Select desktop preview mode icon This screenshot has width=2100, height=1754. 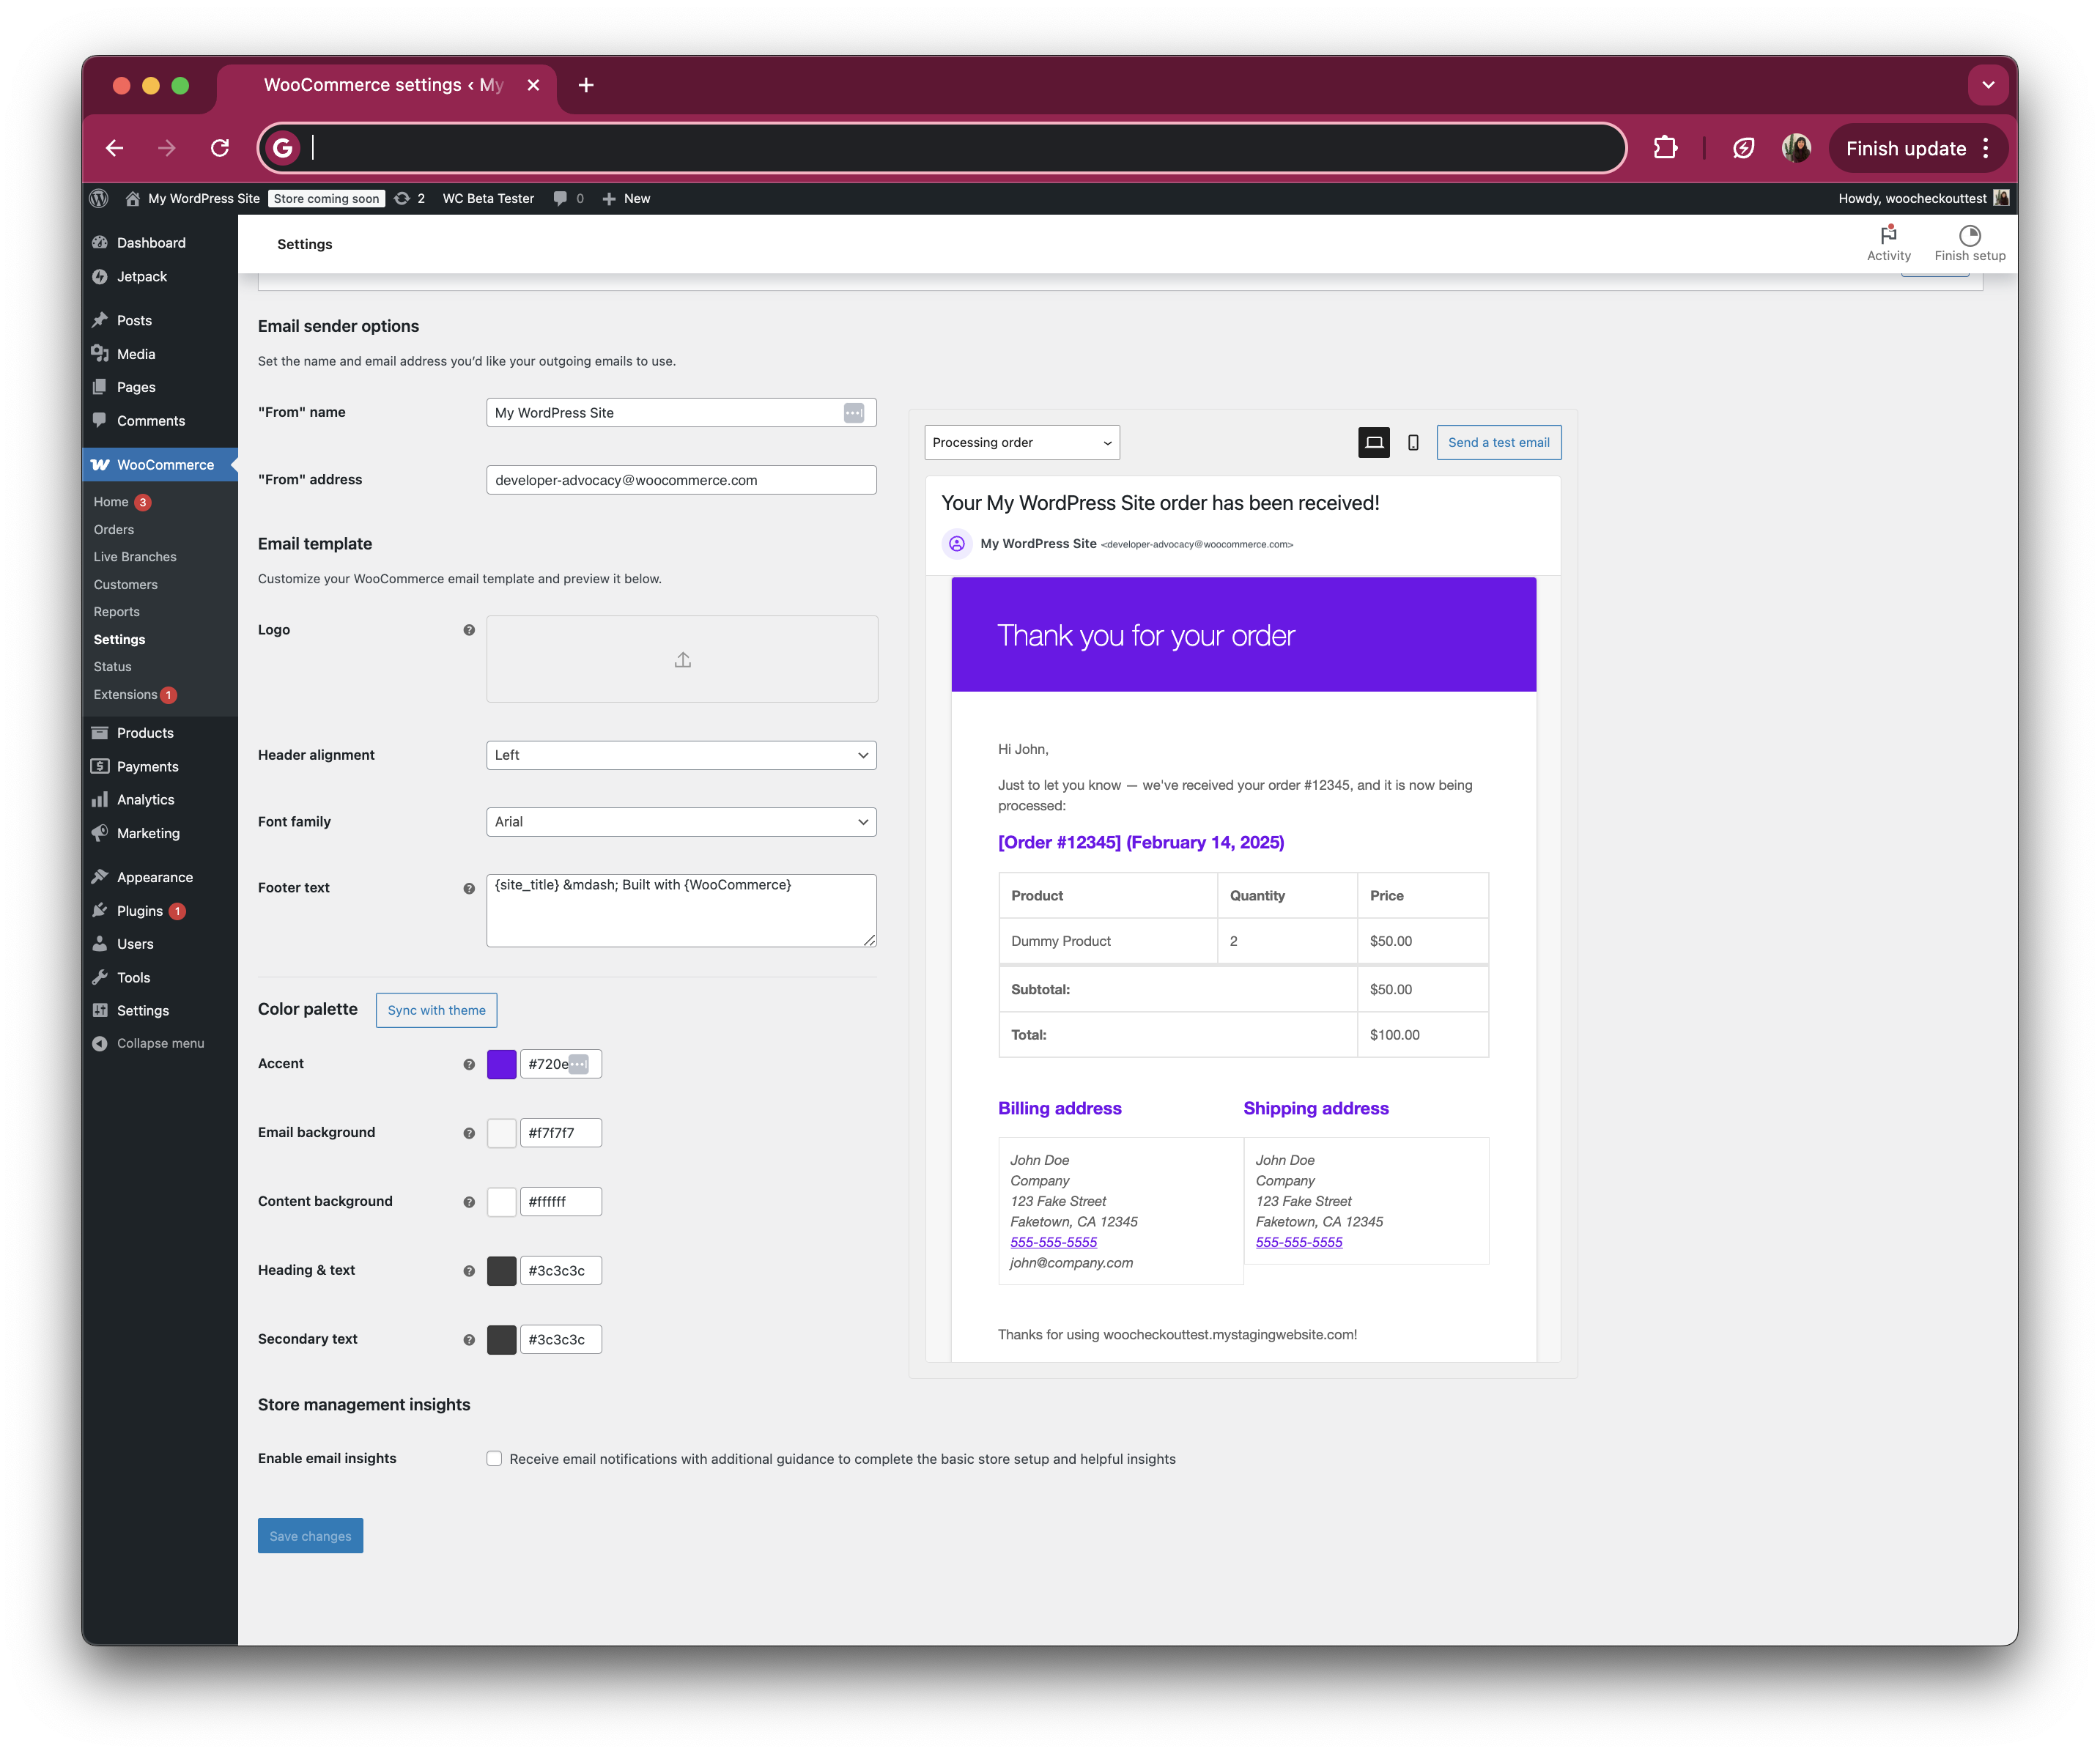(1374, 442)
